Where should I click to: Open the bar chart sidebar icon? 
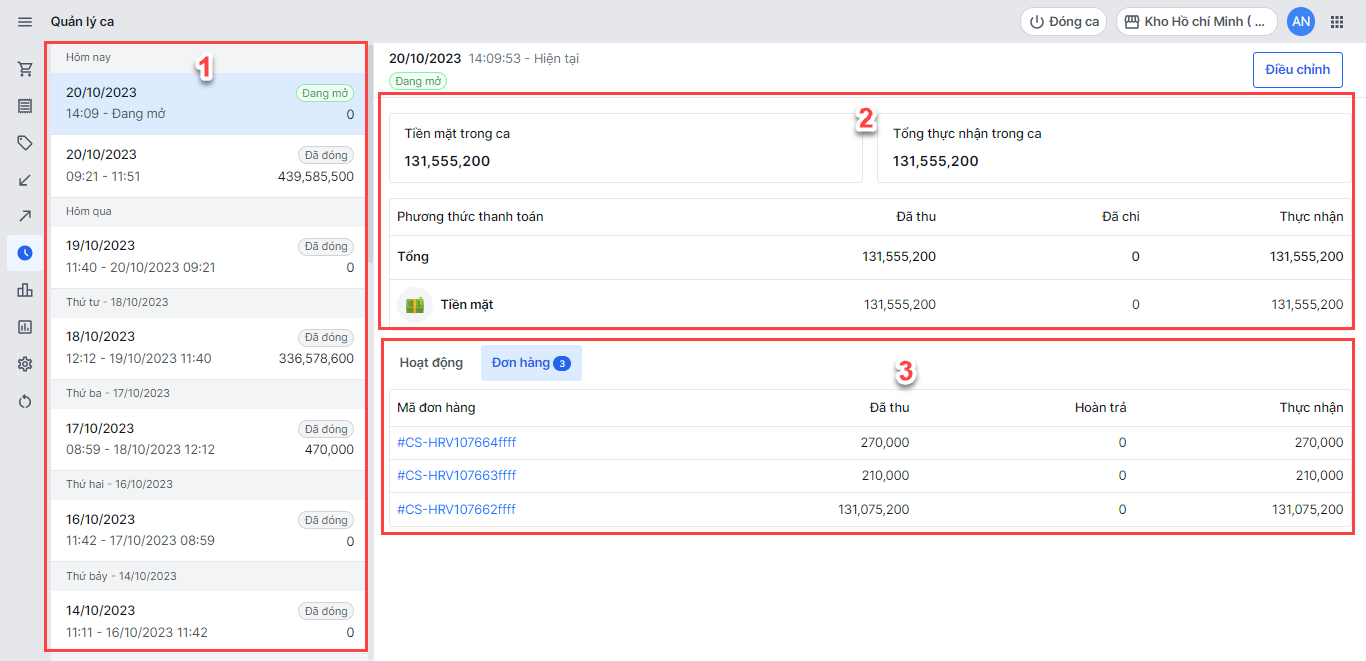(25, 290)
